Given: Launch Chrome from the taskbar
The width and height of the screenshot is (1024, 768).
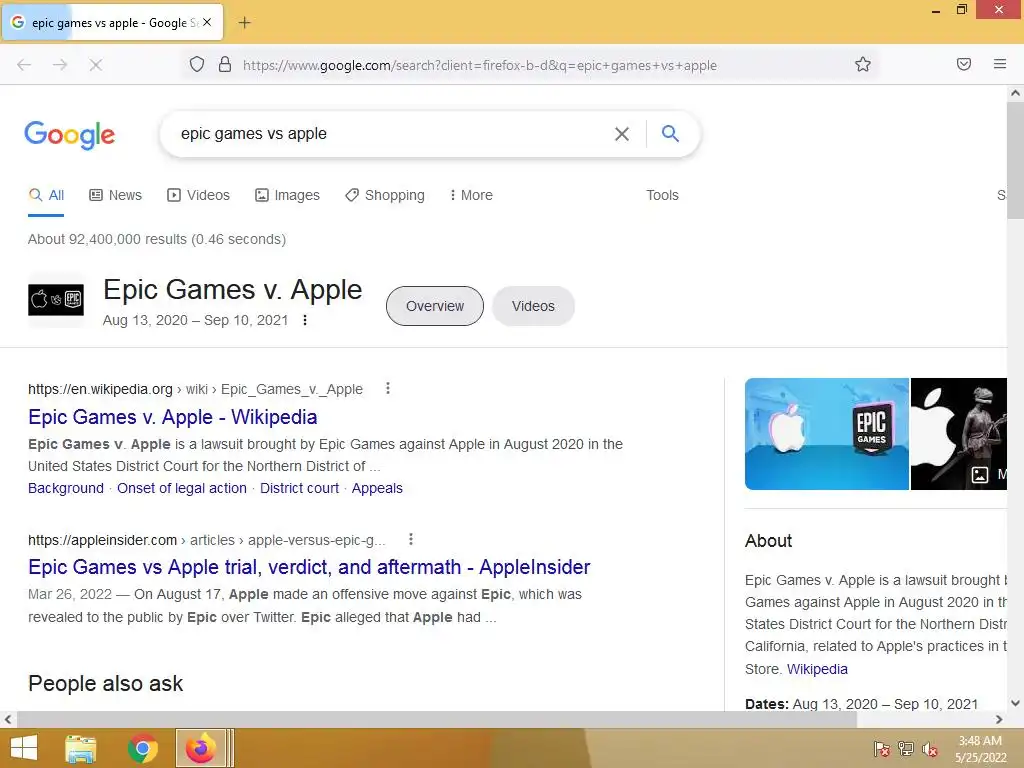Looking at the screenshot, I should tap(142, 748).
